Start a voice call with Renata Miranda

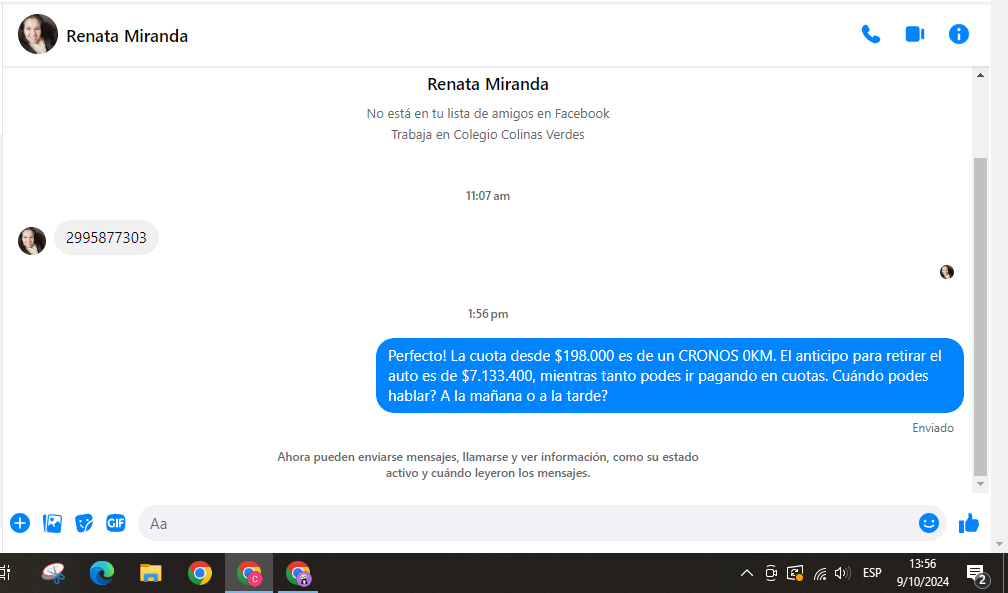870,34
